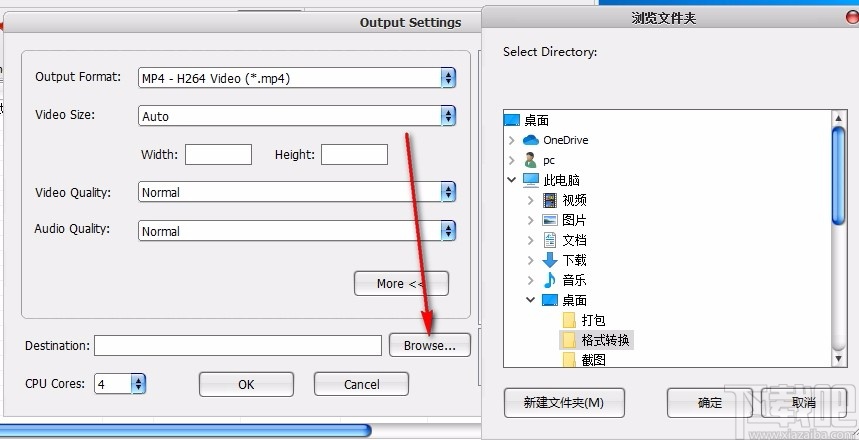The width and height of the screenshot is (859, 440).
Task: Click the pc user icon
Action: pyautogui.click(x=530, y=160)
